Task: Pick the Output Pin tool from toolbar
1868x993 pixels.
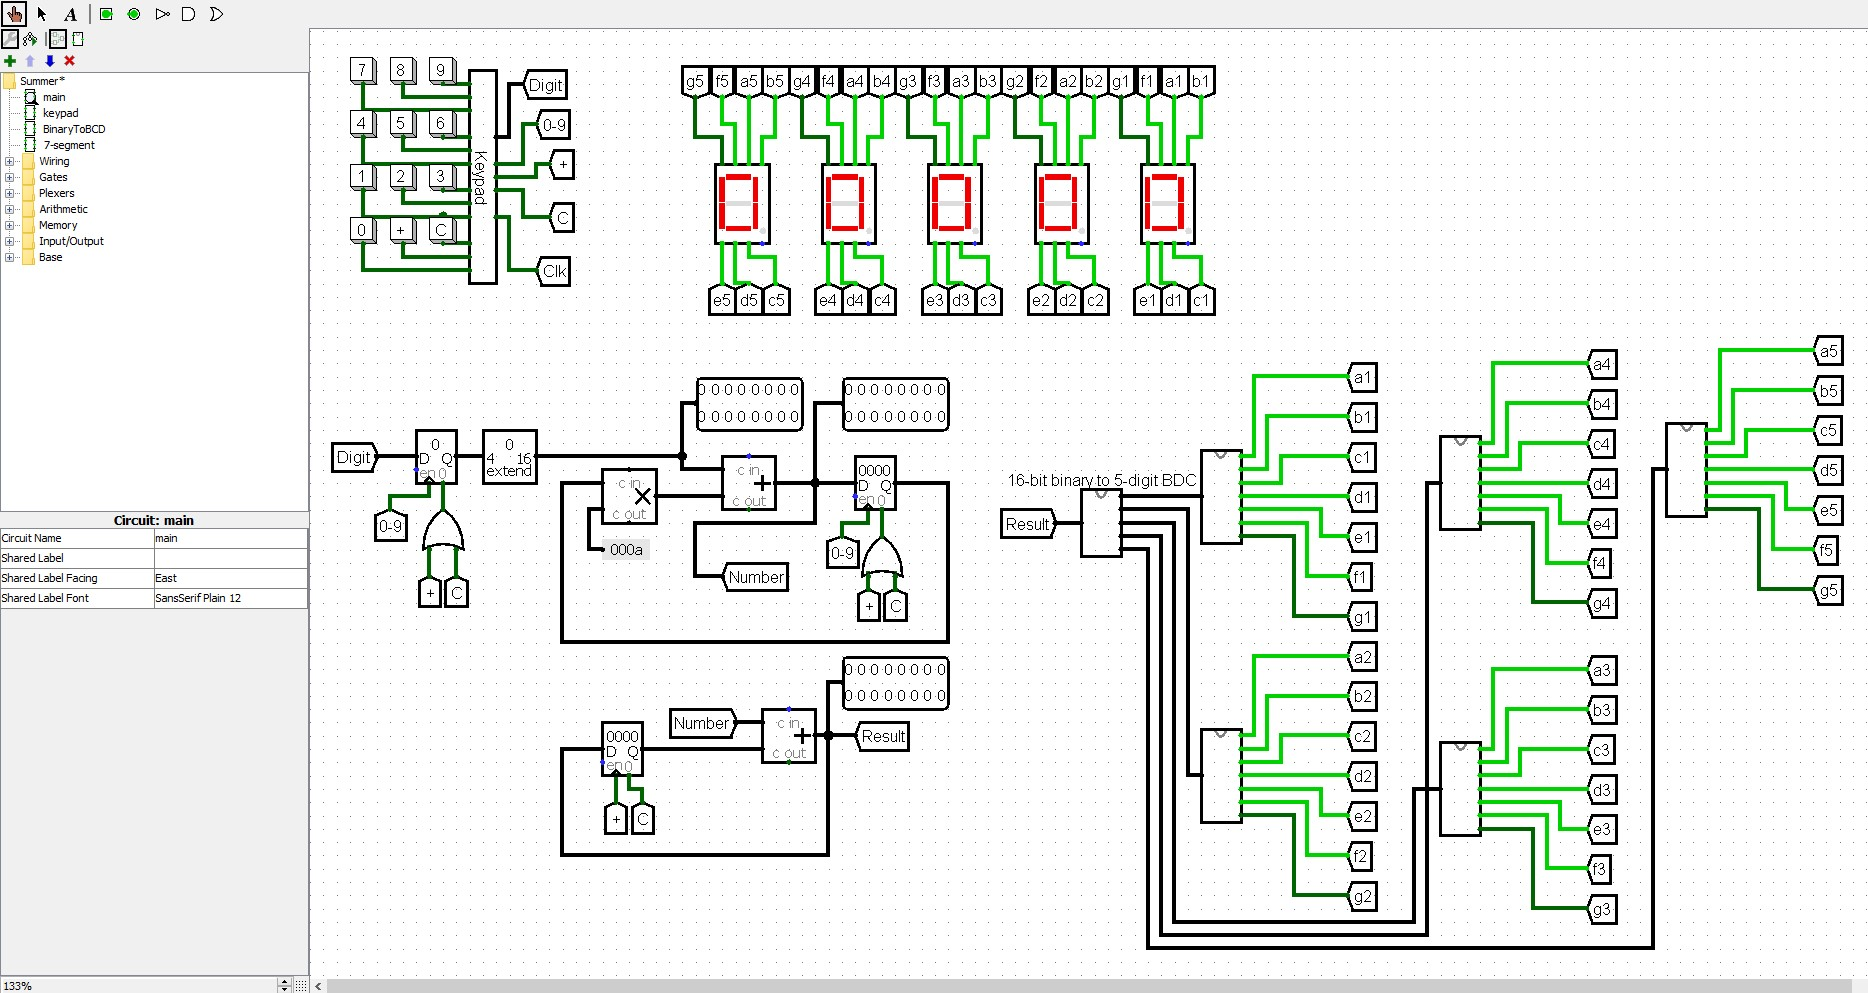Action: point(133,14)
